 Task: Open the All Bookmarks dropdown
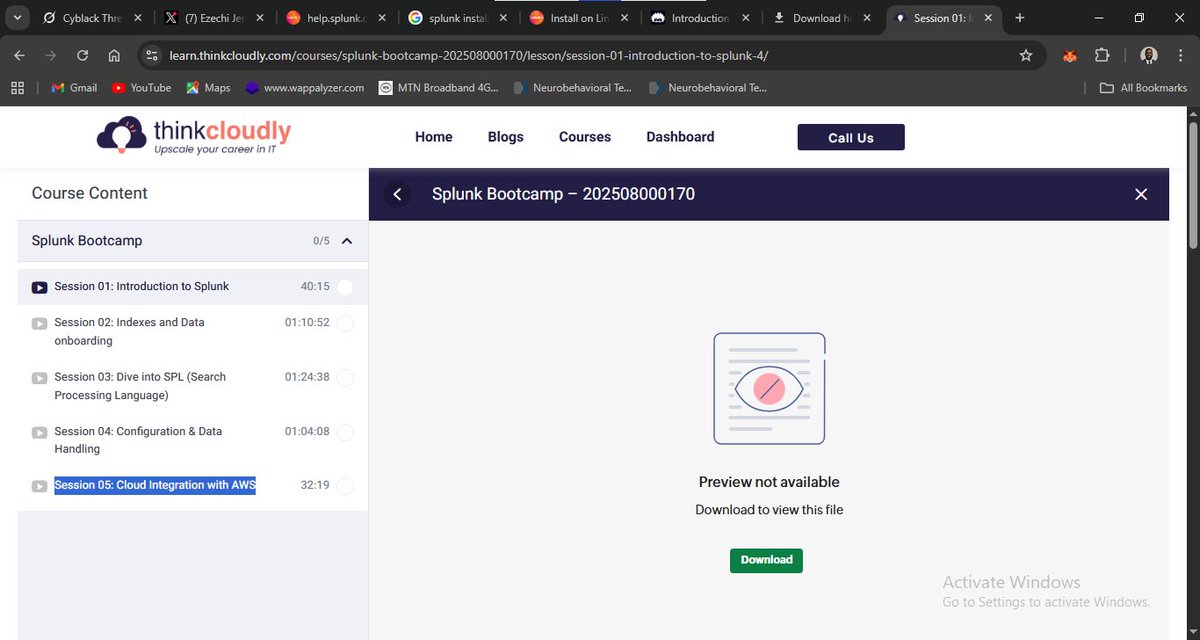(x=1142, y=88)
